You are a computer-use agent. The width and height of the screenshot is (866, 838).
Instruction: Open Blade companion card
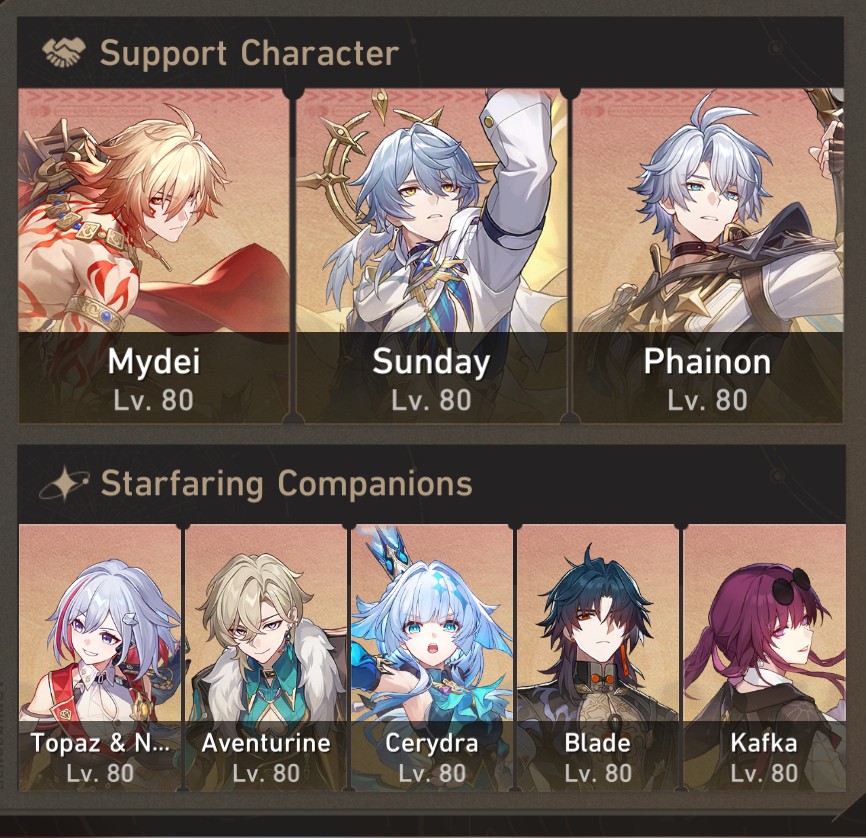(x=598, y=657)
